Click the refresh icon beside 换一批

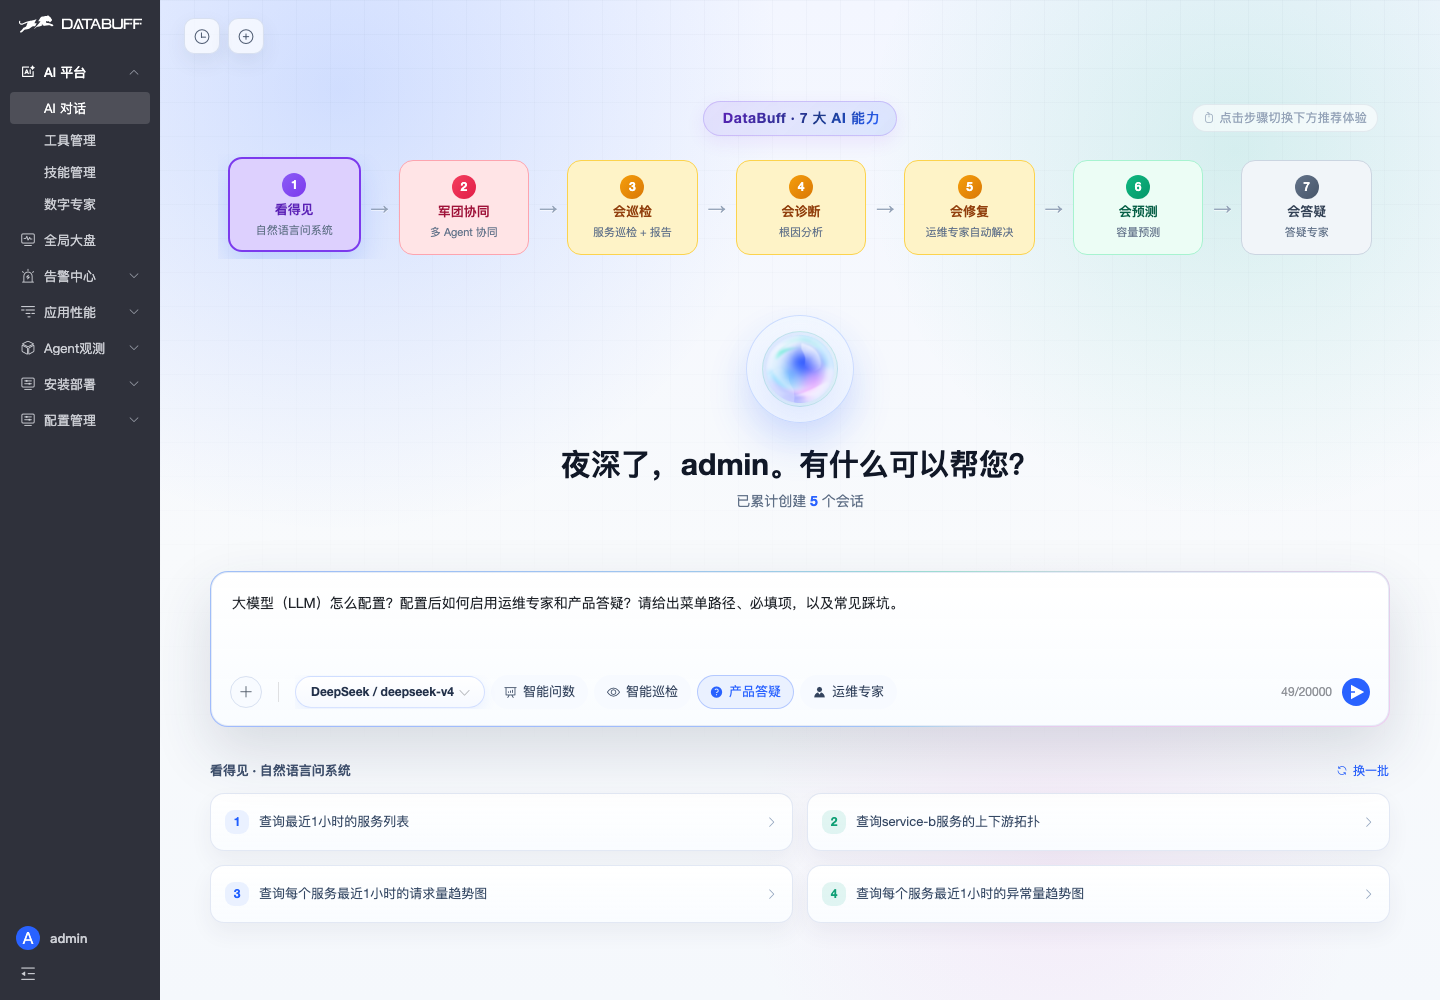1342,771
